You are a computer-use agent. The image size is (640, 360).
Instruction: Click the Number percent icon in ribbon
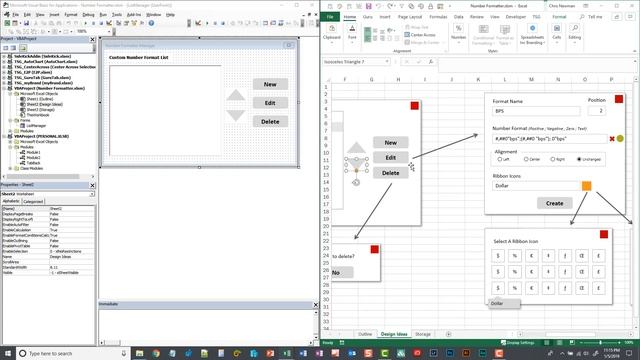point(458,28)
